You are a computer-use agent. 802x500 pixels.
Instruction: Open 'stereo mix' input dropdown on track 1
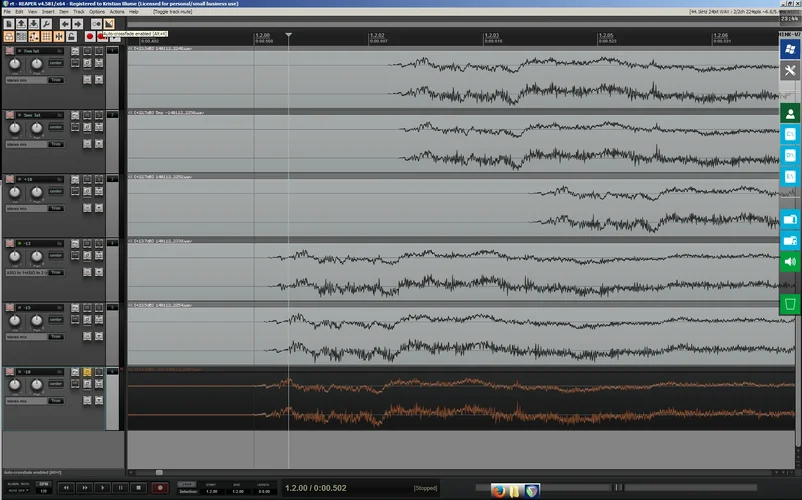(x=25, y=79)
